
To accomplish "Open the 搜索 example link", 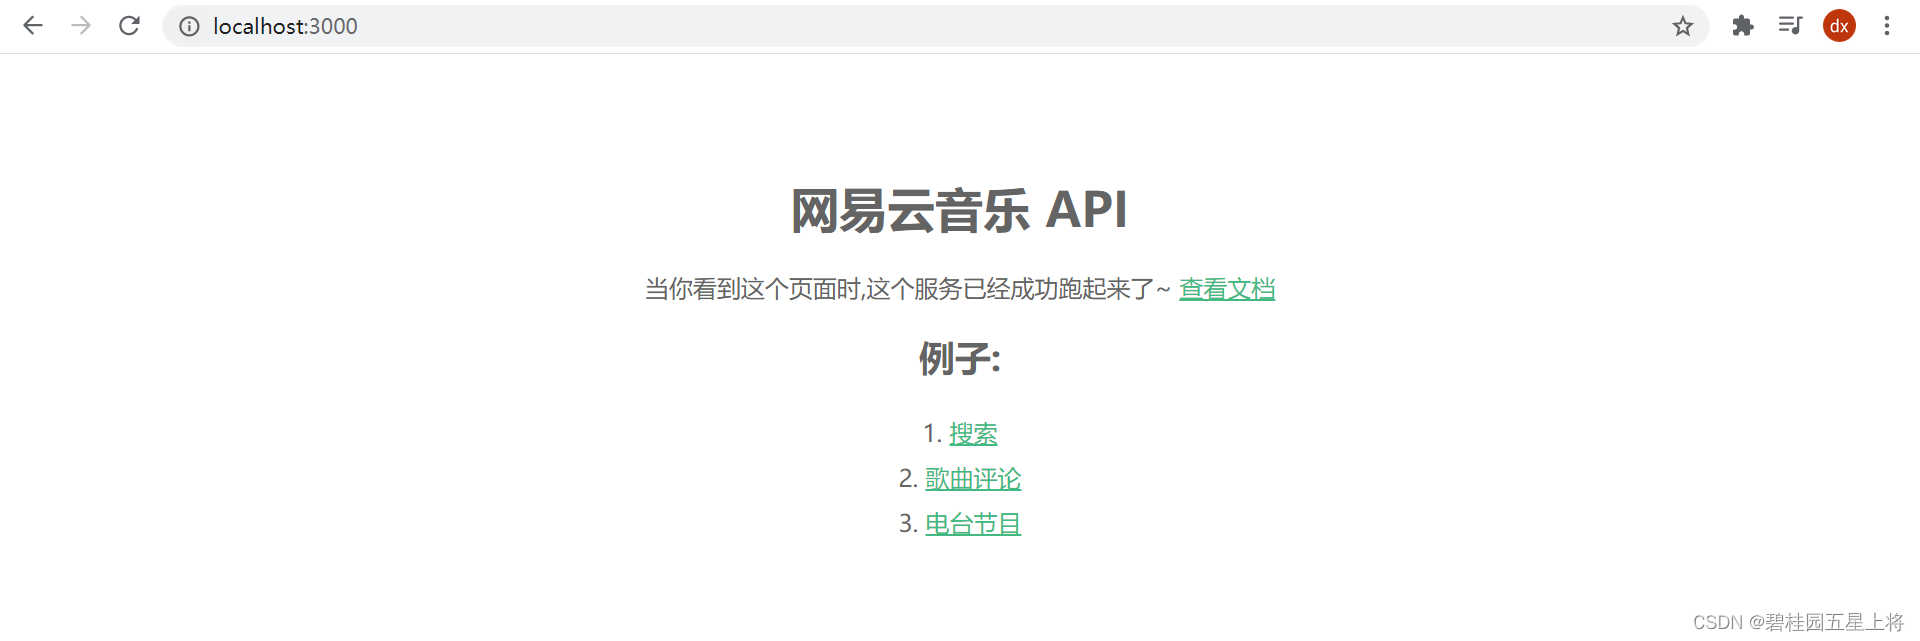I will click(x=973, y=434).
